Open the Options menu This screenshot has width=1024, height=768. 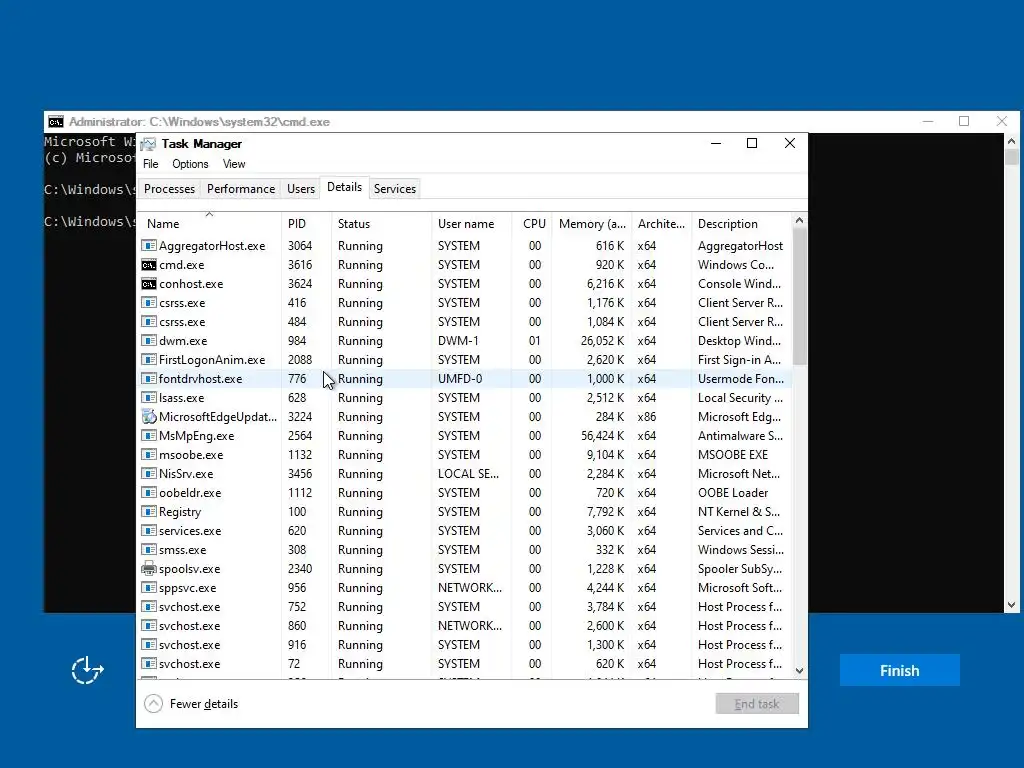coord(190,164)
